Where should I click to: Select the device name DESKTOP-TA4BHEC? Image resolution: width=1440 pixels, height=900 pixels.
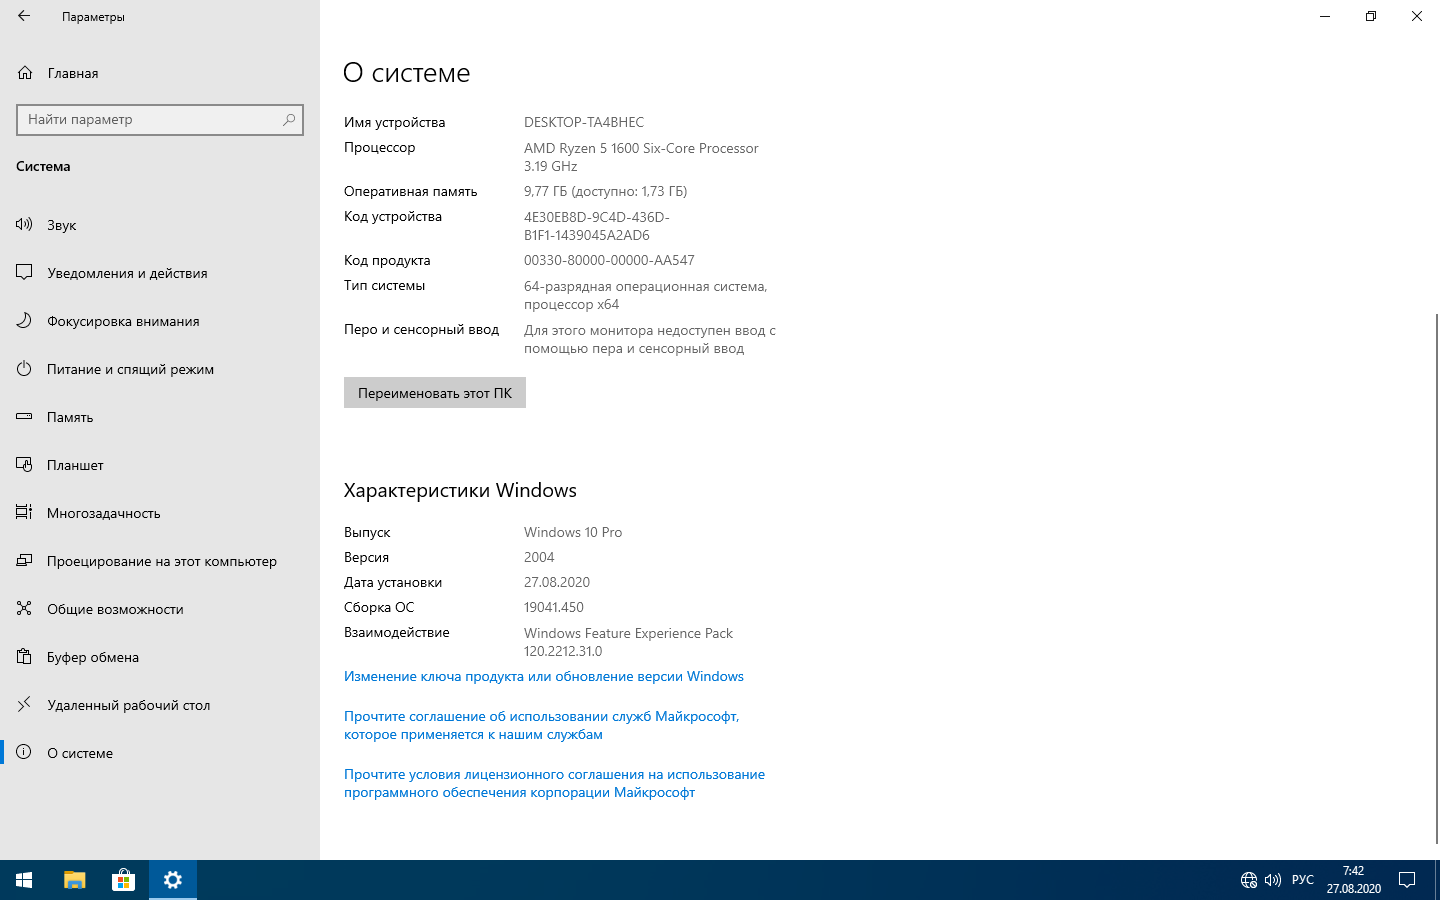click(x=584, y=122)
